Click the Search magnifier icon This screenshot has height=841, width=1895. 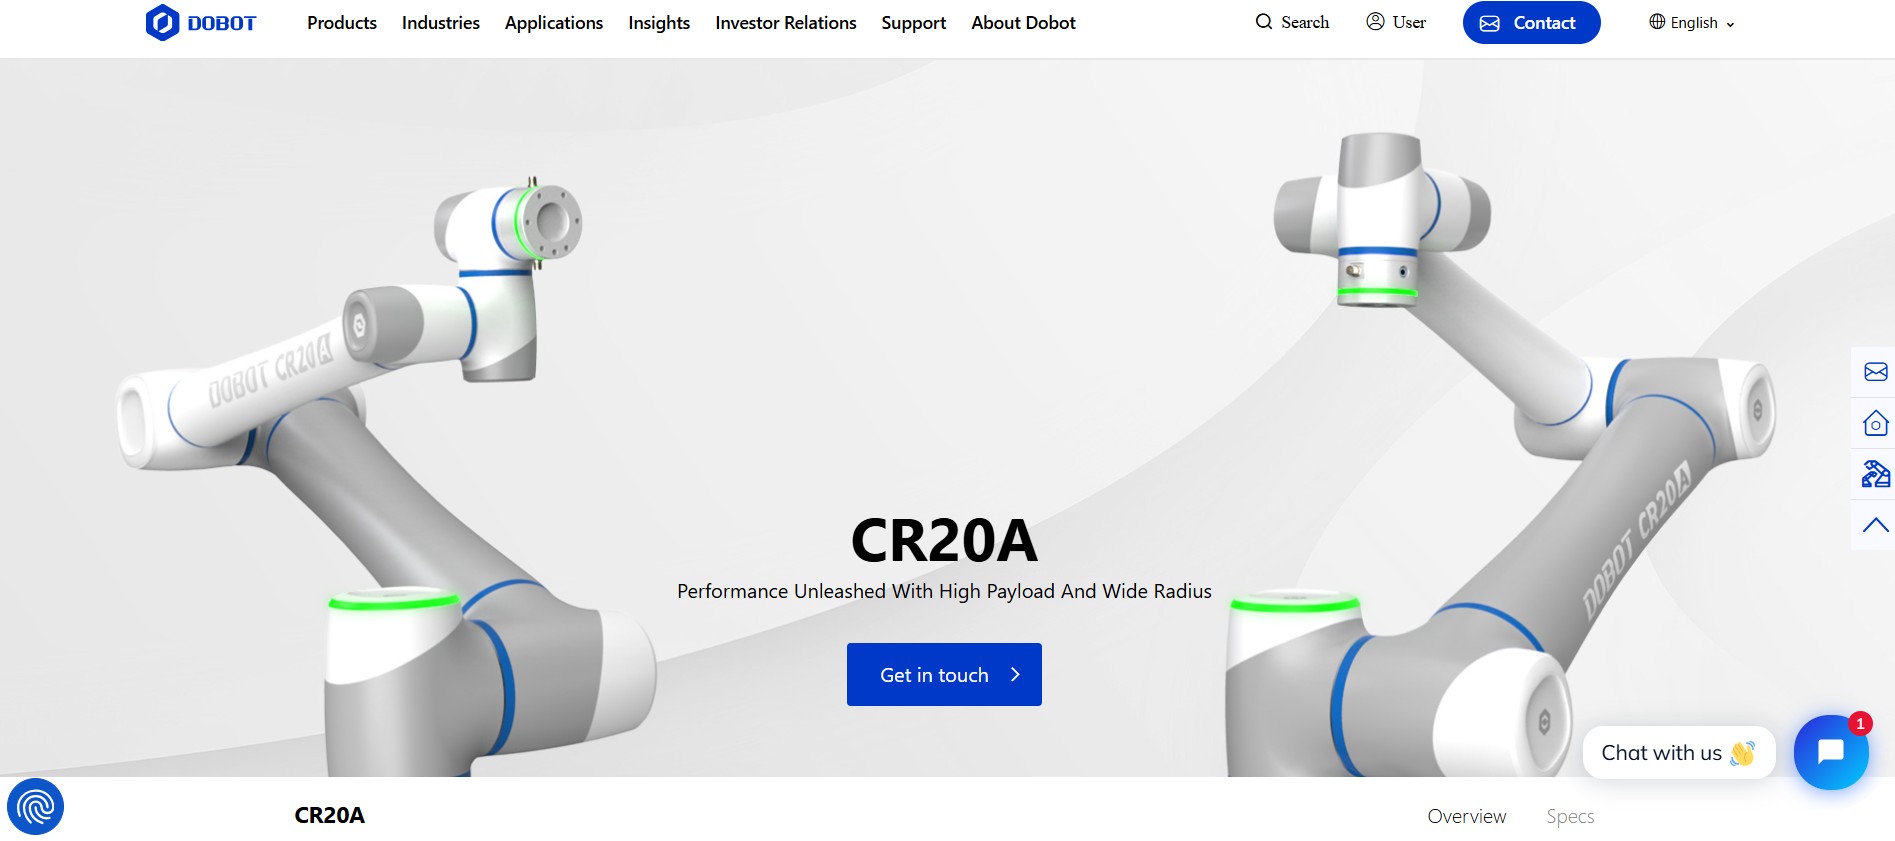pyautogui.click(x=1264, y=21)
